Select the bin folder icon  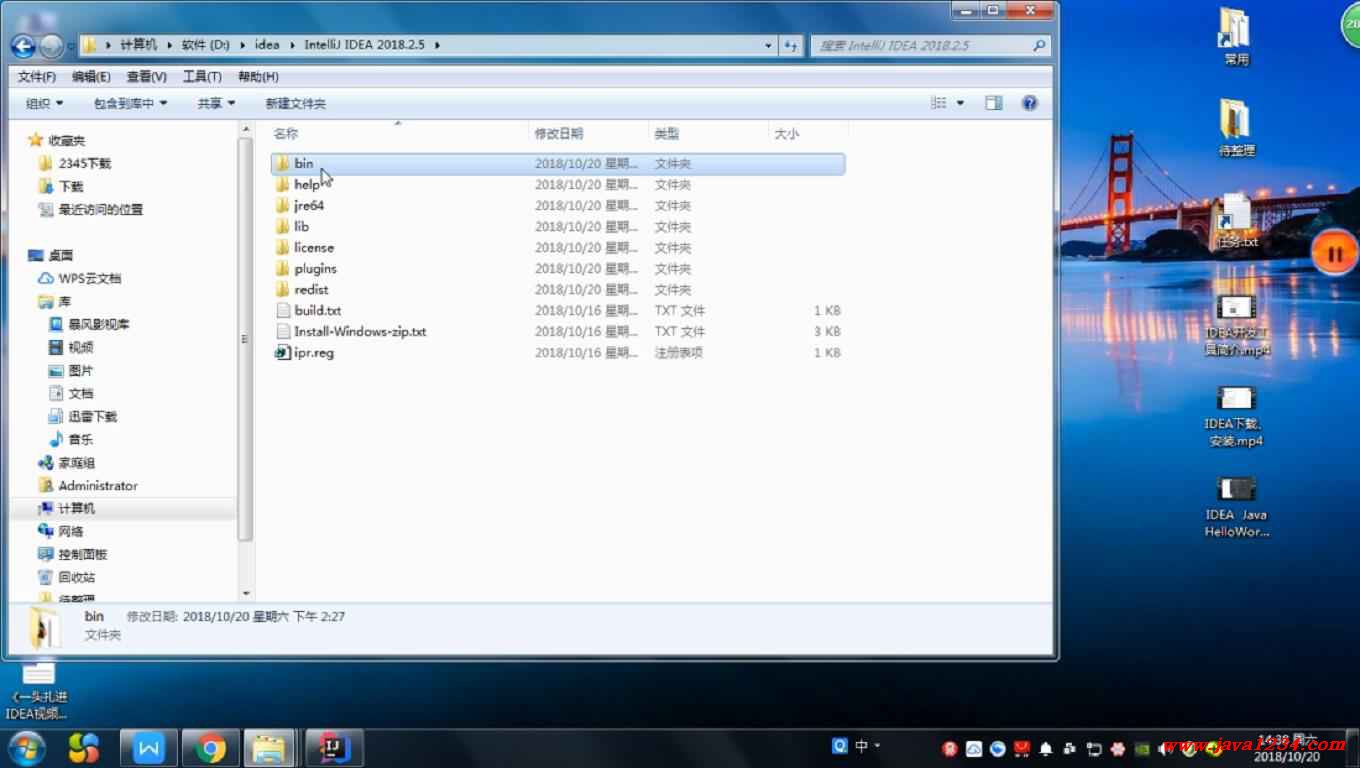click(x=283, y=163)
